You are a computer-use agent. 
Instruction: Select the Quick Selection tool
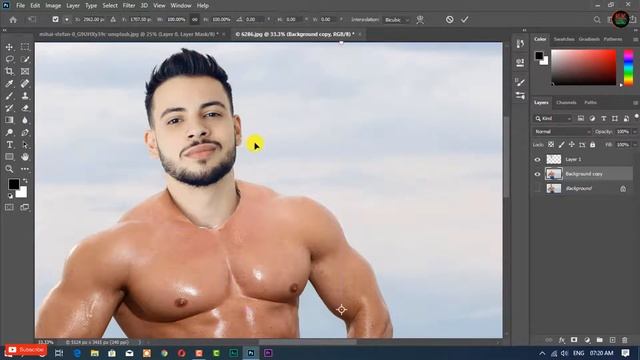click(x=25, y=59)
